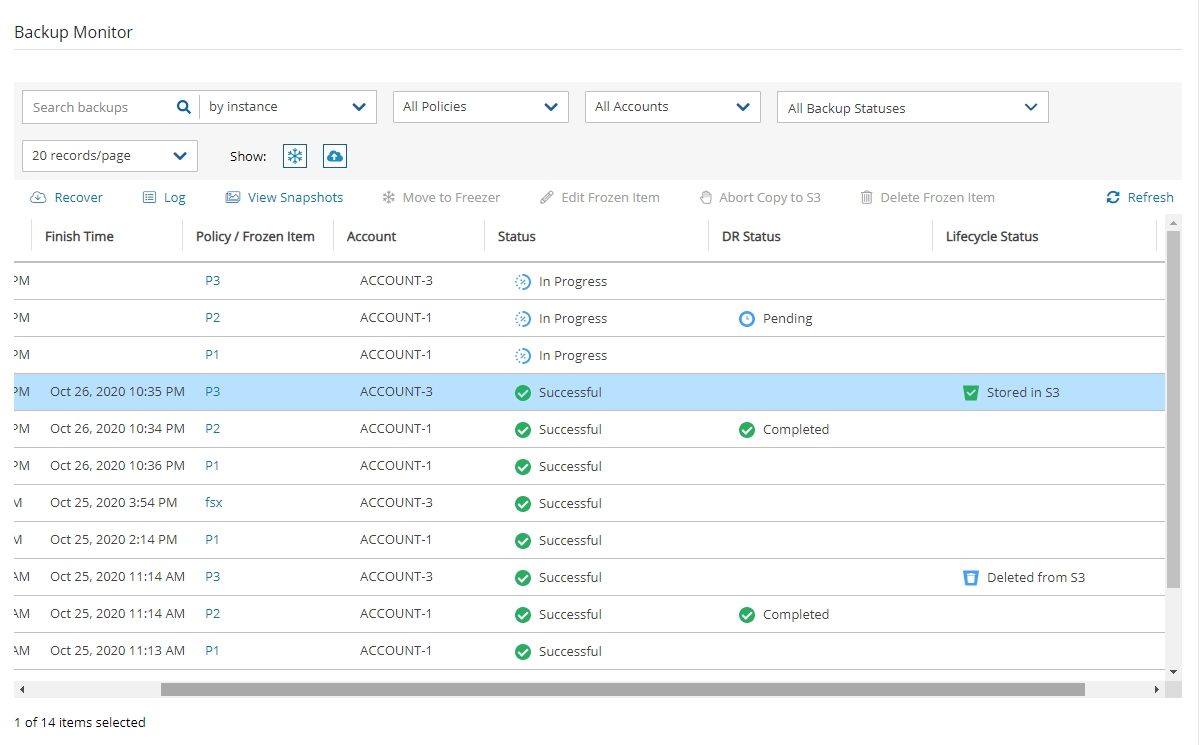Click the search magnifier icon
Screen dimensions: 1199x745
[183, 107]
